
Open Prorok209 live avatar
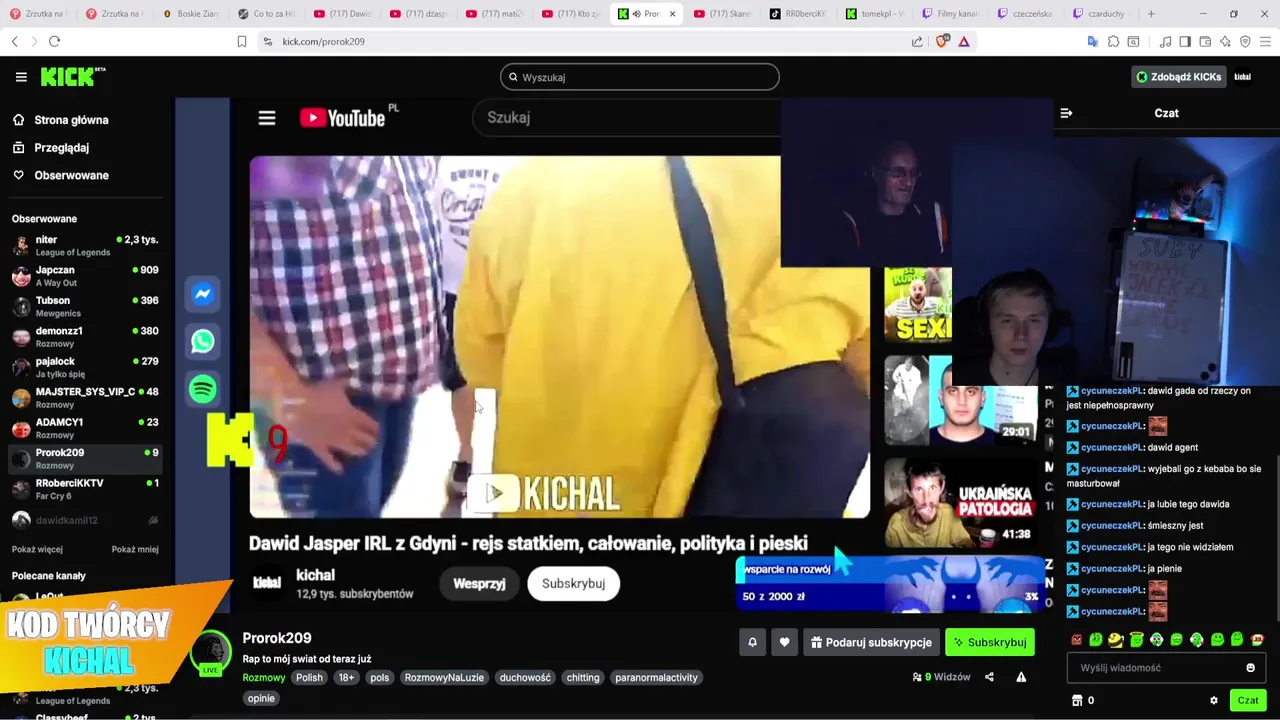(211, 653)
